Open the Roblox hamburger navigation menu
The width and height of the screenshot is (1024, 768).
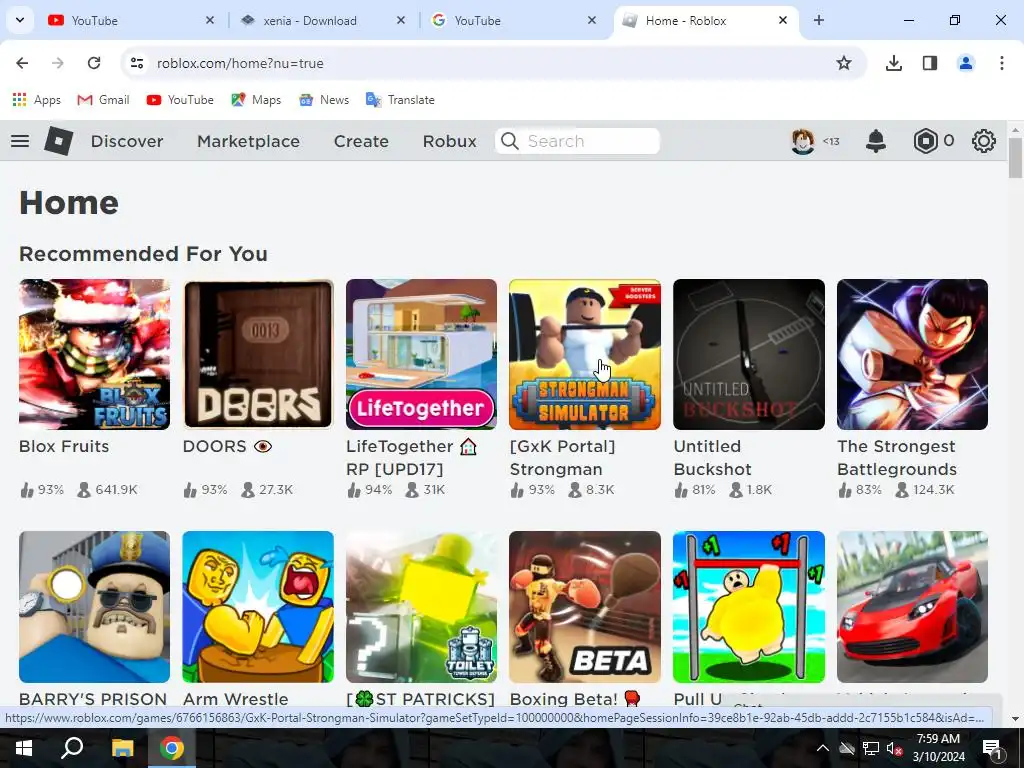point(20,141)
